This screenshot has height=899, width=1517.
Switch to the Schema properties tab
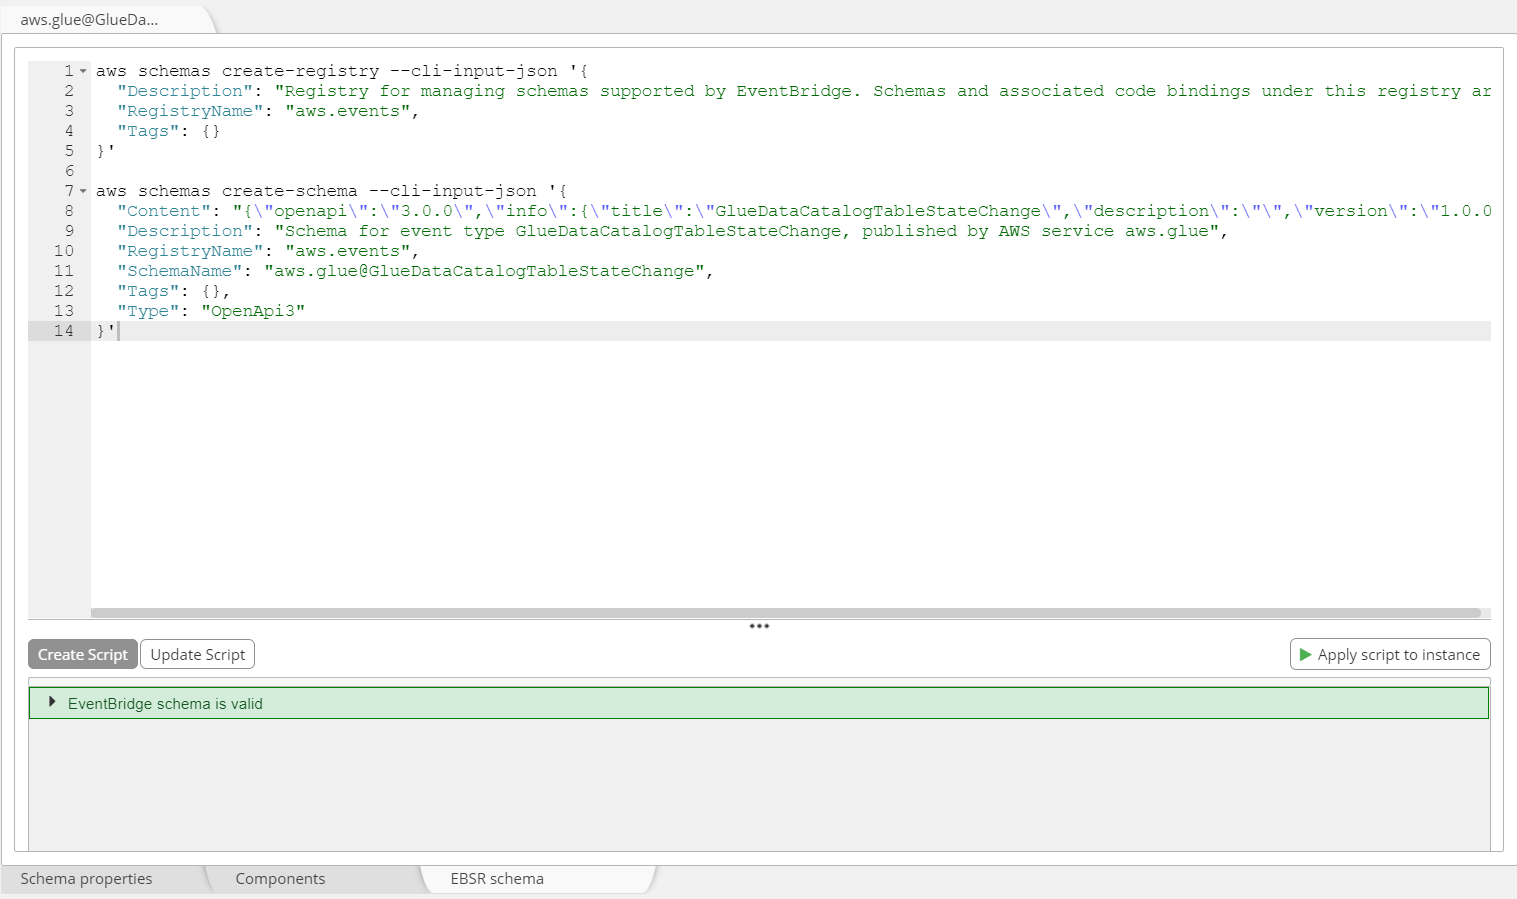87,878
